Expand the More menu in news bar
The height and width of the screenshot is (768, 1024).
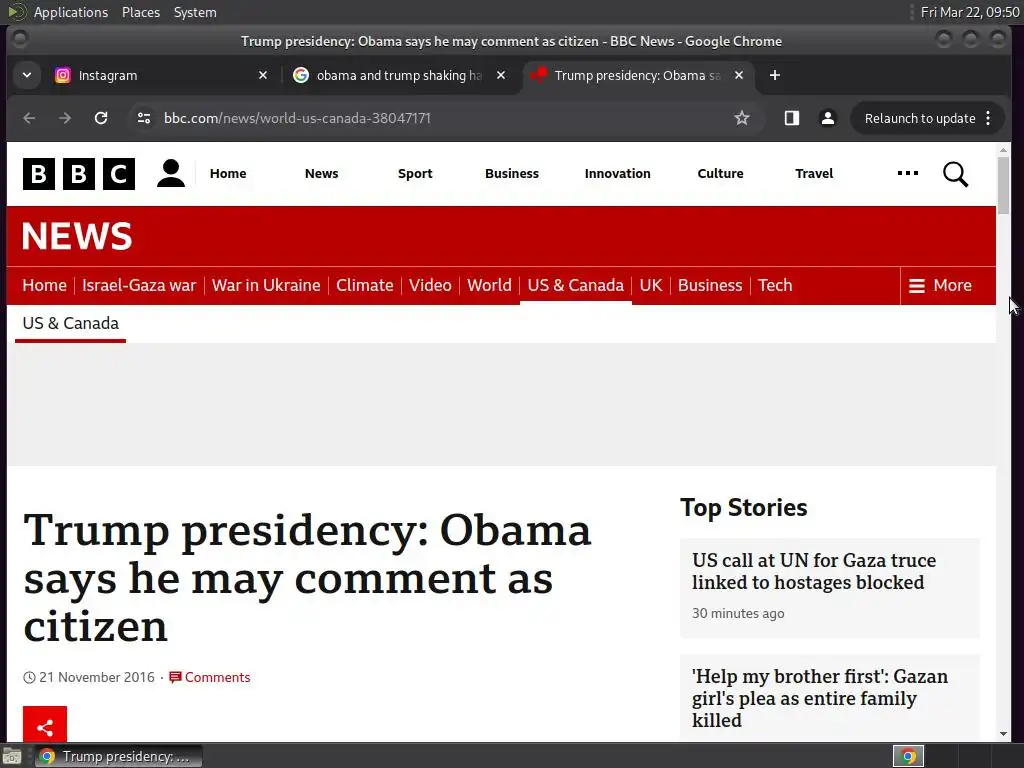coord(940,285)
